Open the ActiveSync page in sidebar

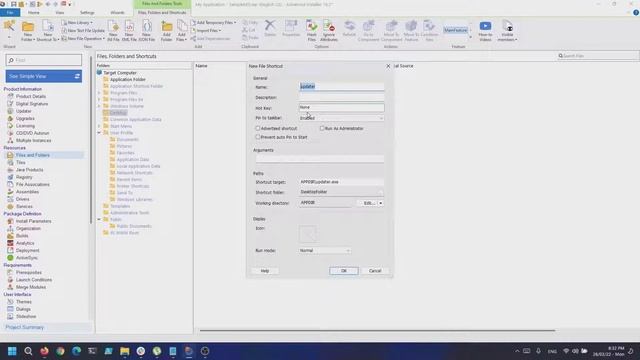[x=27, y=258]
